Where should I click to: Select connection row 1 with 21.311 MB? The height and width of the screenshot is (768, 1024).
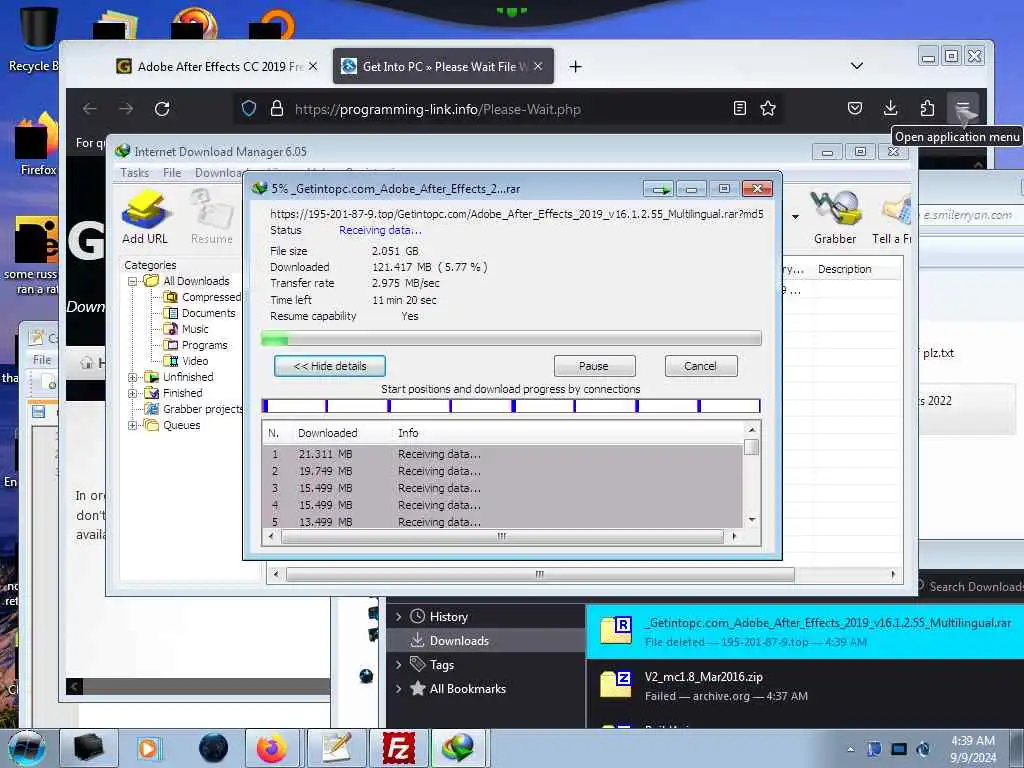(503, 454)
